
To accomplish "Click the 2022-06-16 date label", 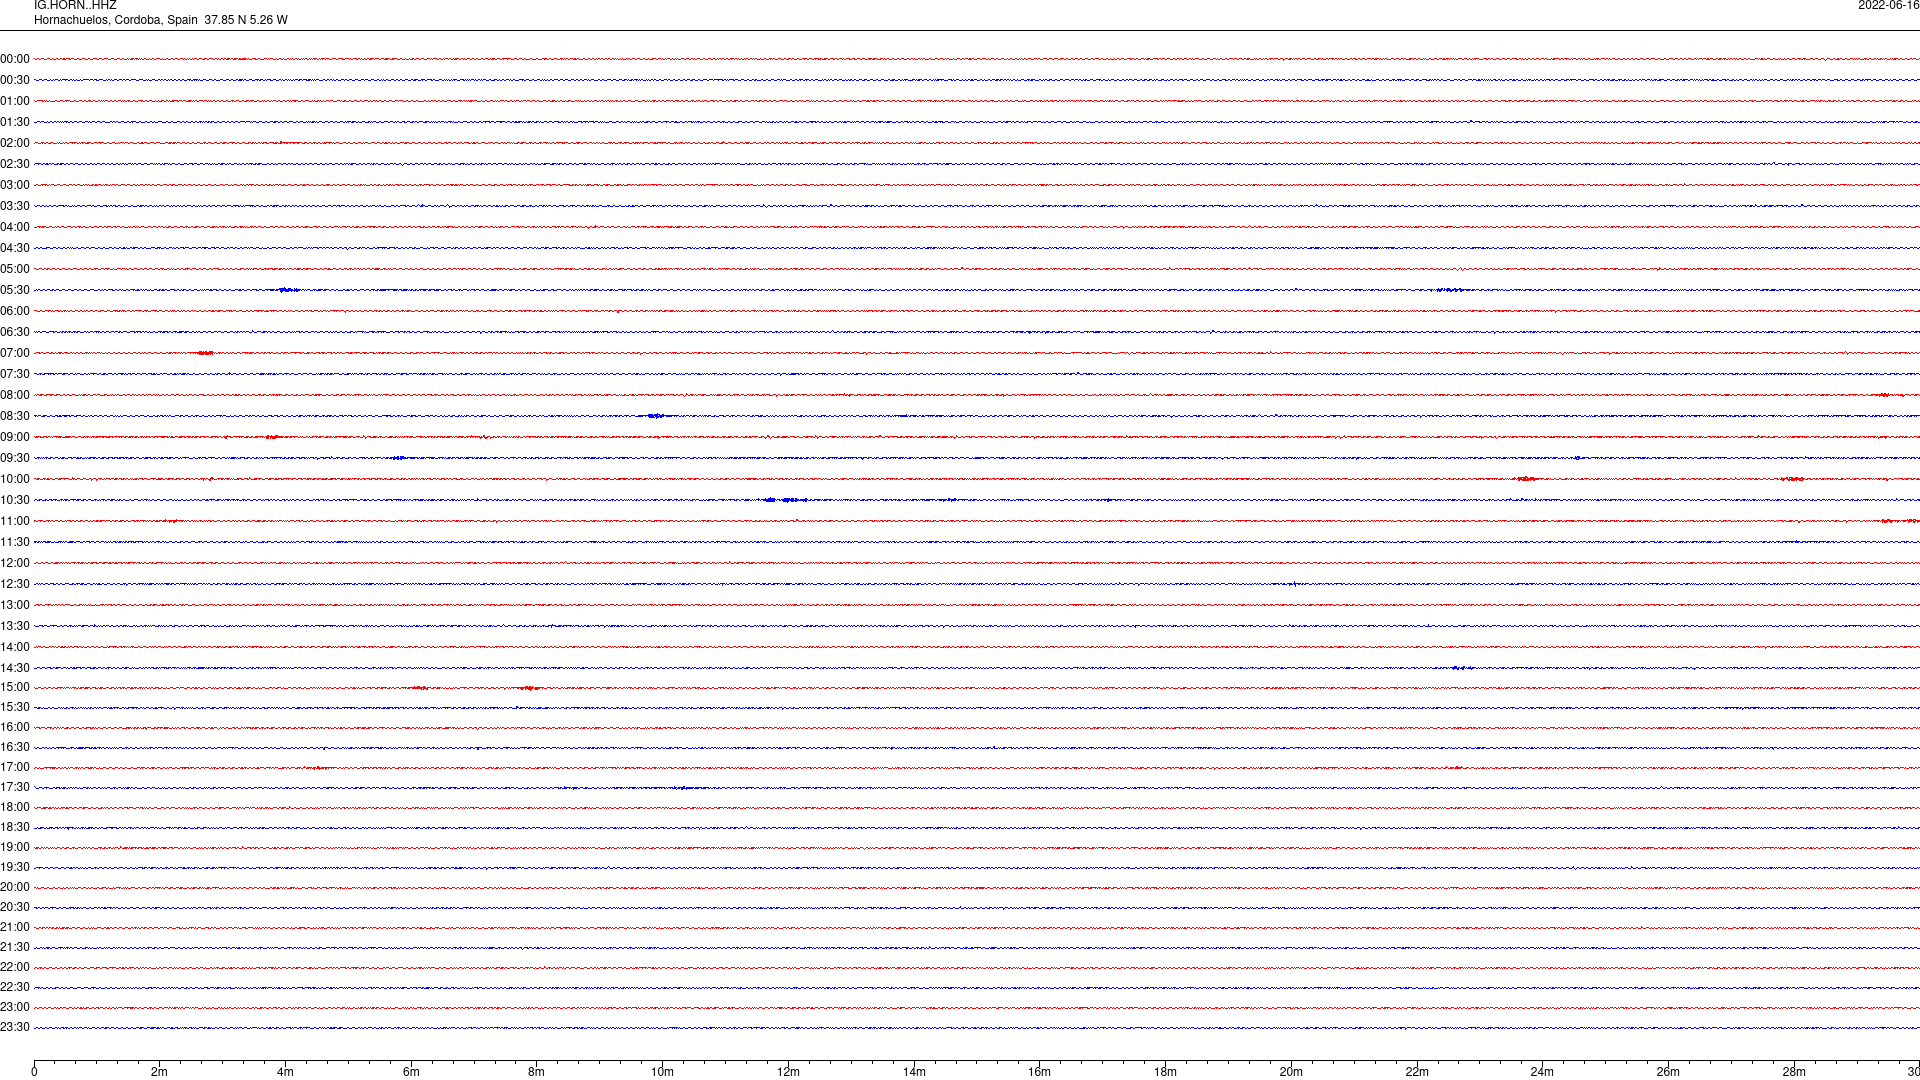I will click(x=1888, y=6).
